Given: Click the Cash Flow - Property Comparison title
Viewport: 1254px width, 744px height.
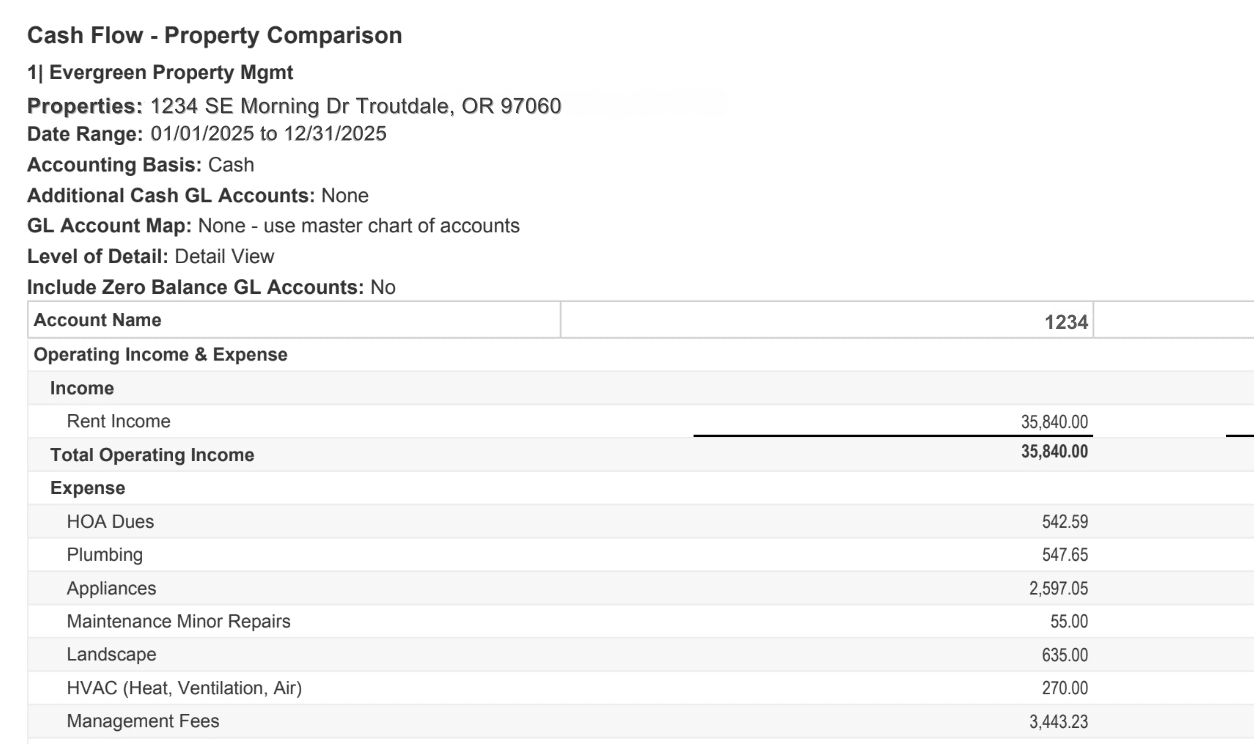Looking at the screenshot, I should coord(214,37).
